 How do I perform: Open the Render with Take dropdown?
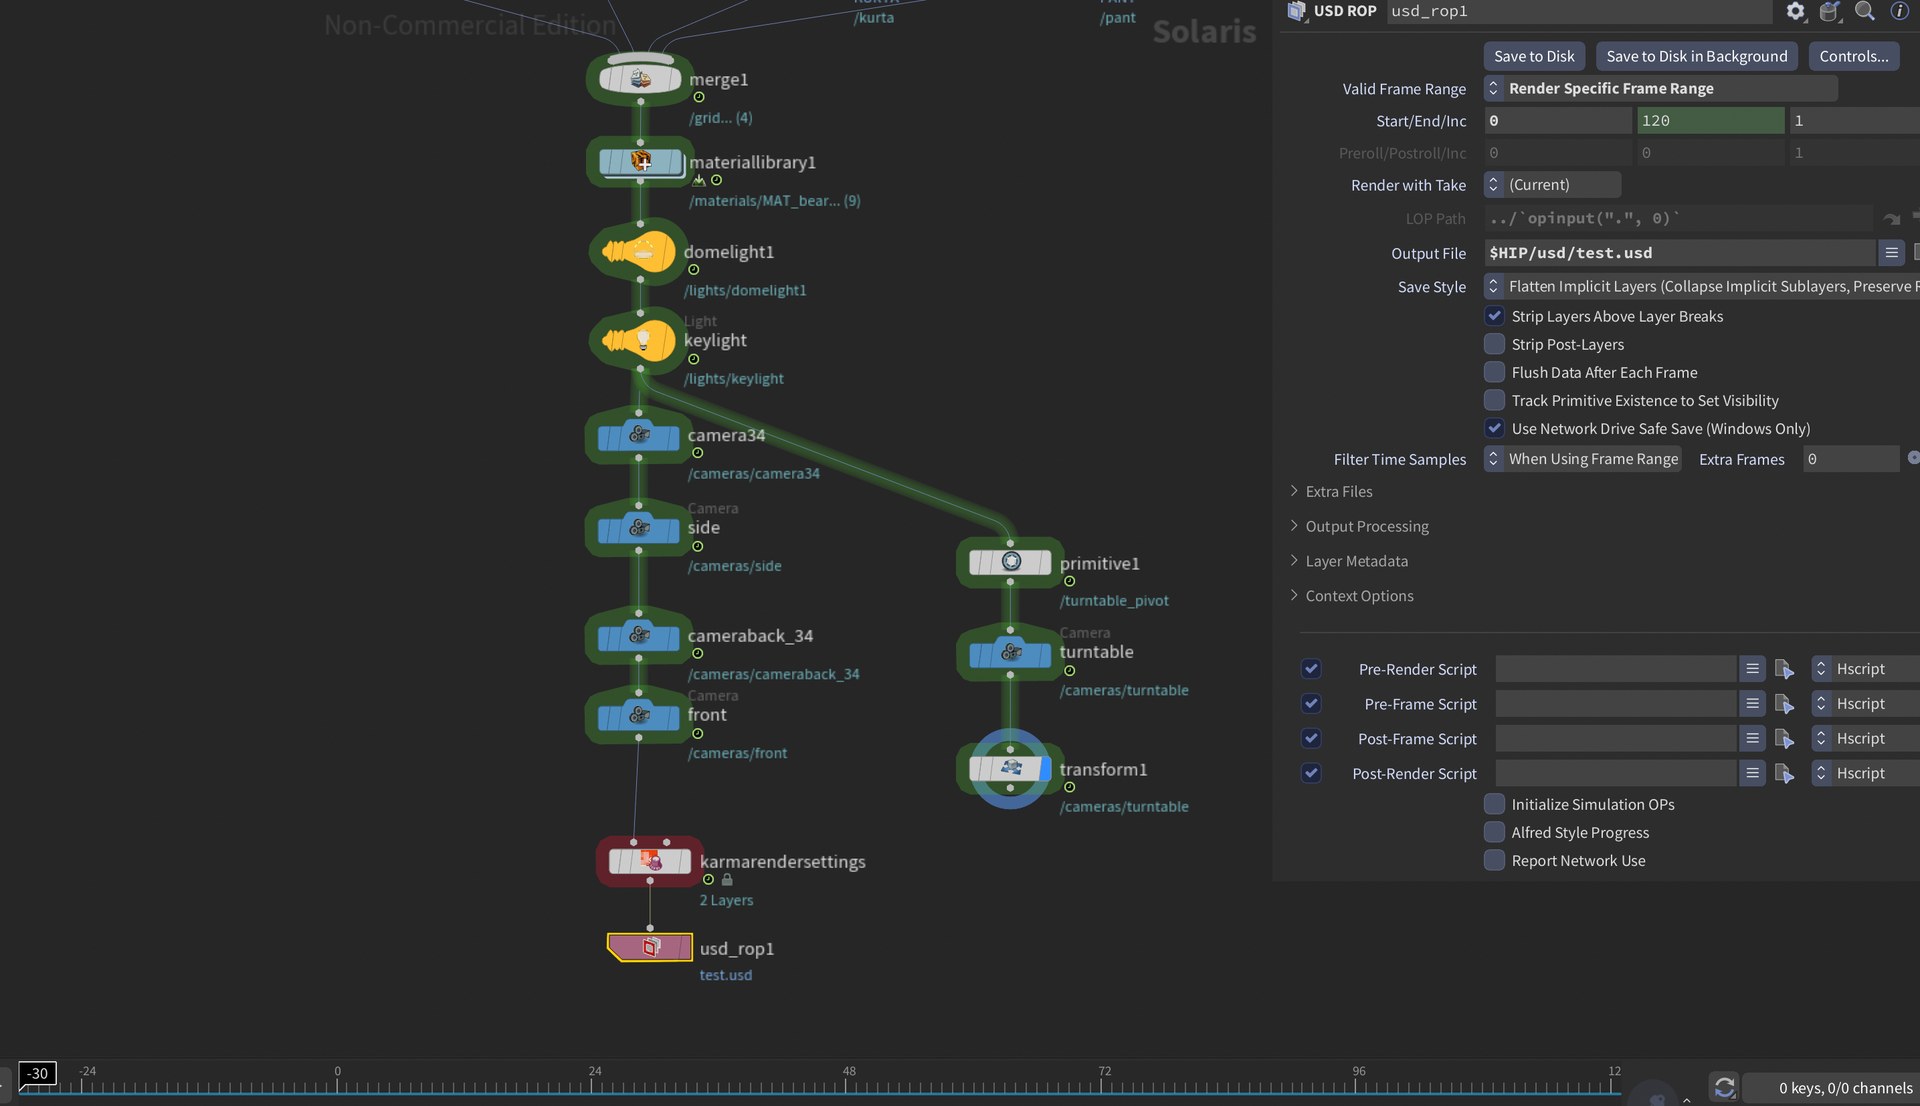[x=1552, y=185]
